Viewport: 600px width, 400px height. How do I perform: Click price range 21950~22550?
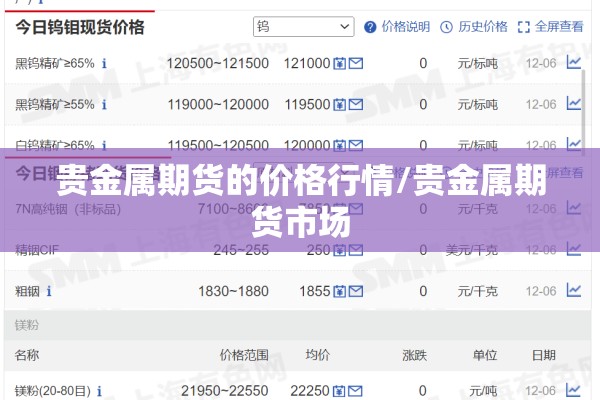pyautogui.click(x=225, y=391)
